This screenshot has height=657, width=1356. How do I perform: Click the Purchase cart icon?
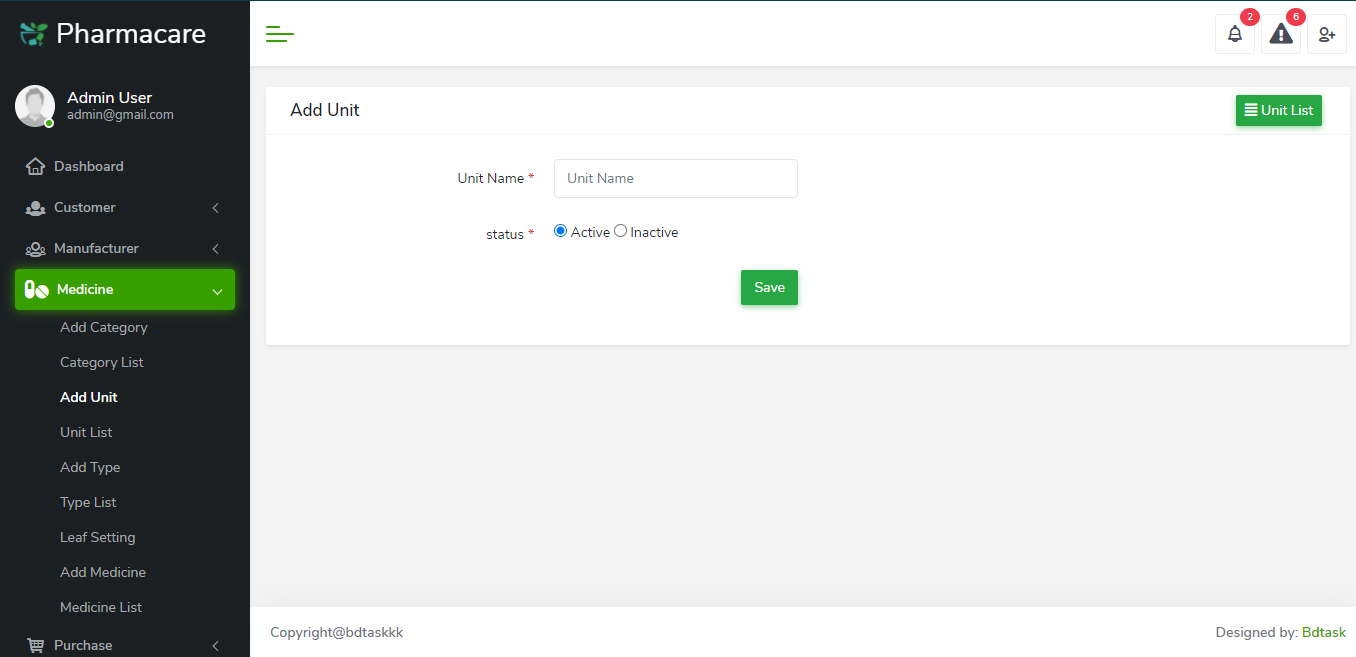(x=35, y=645)
